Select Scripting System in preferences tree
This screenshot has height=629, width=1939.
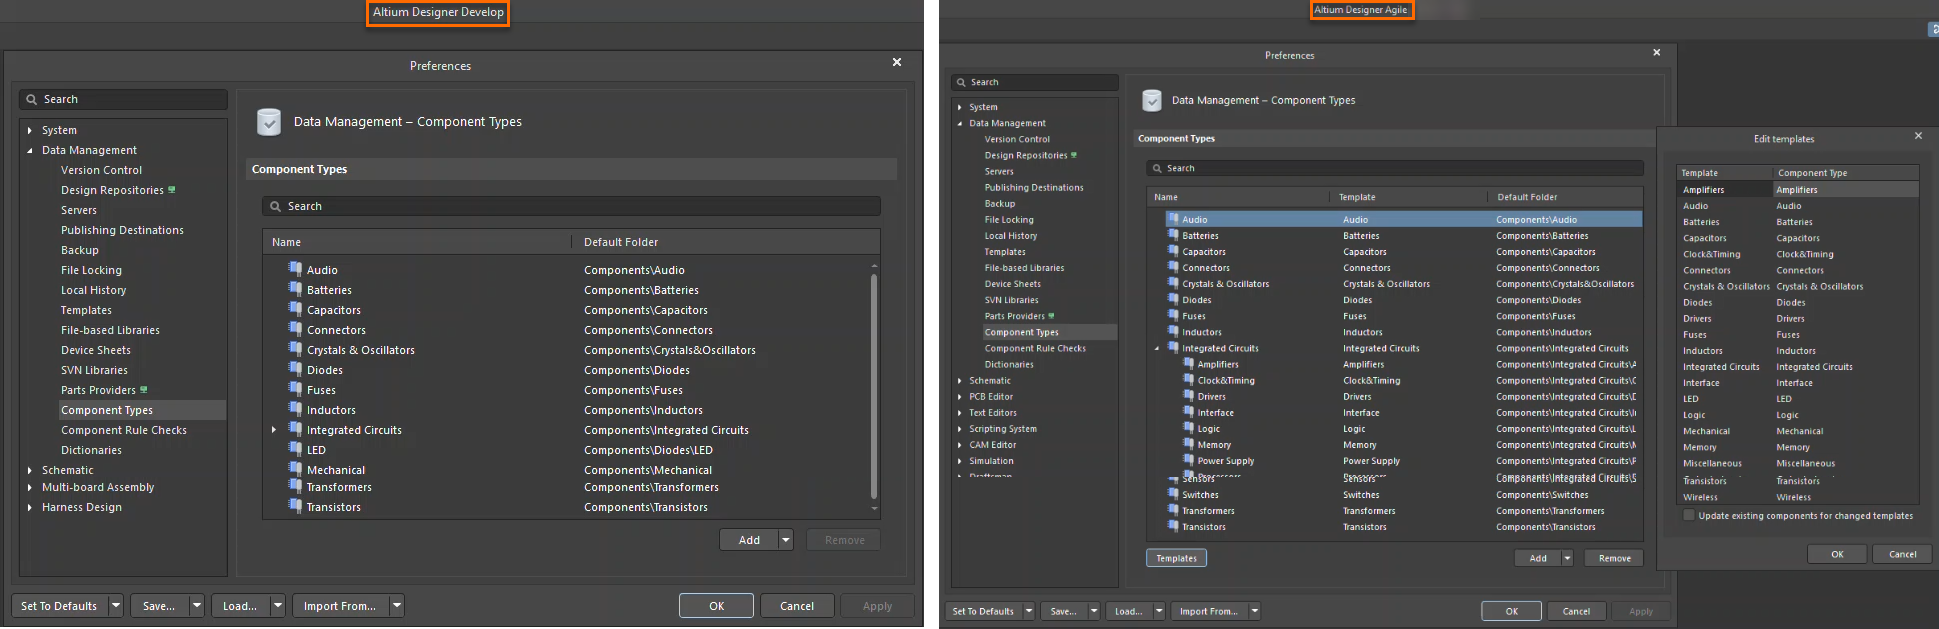coord(1002,429)
